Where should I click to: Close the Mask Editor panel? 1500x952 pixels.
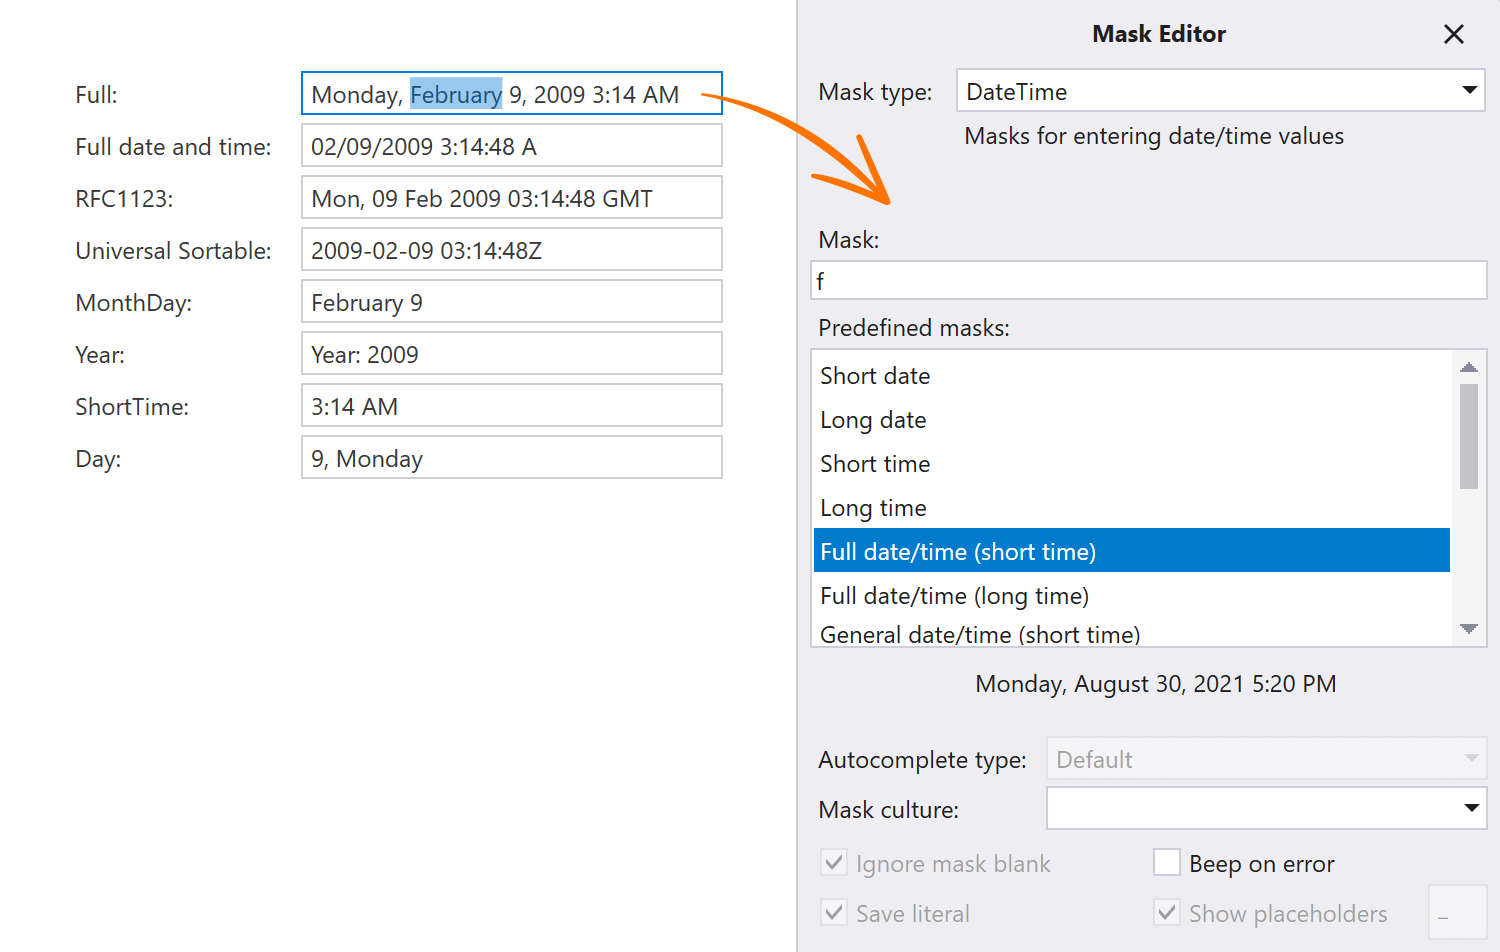(1453, 35)
